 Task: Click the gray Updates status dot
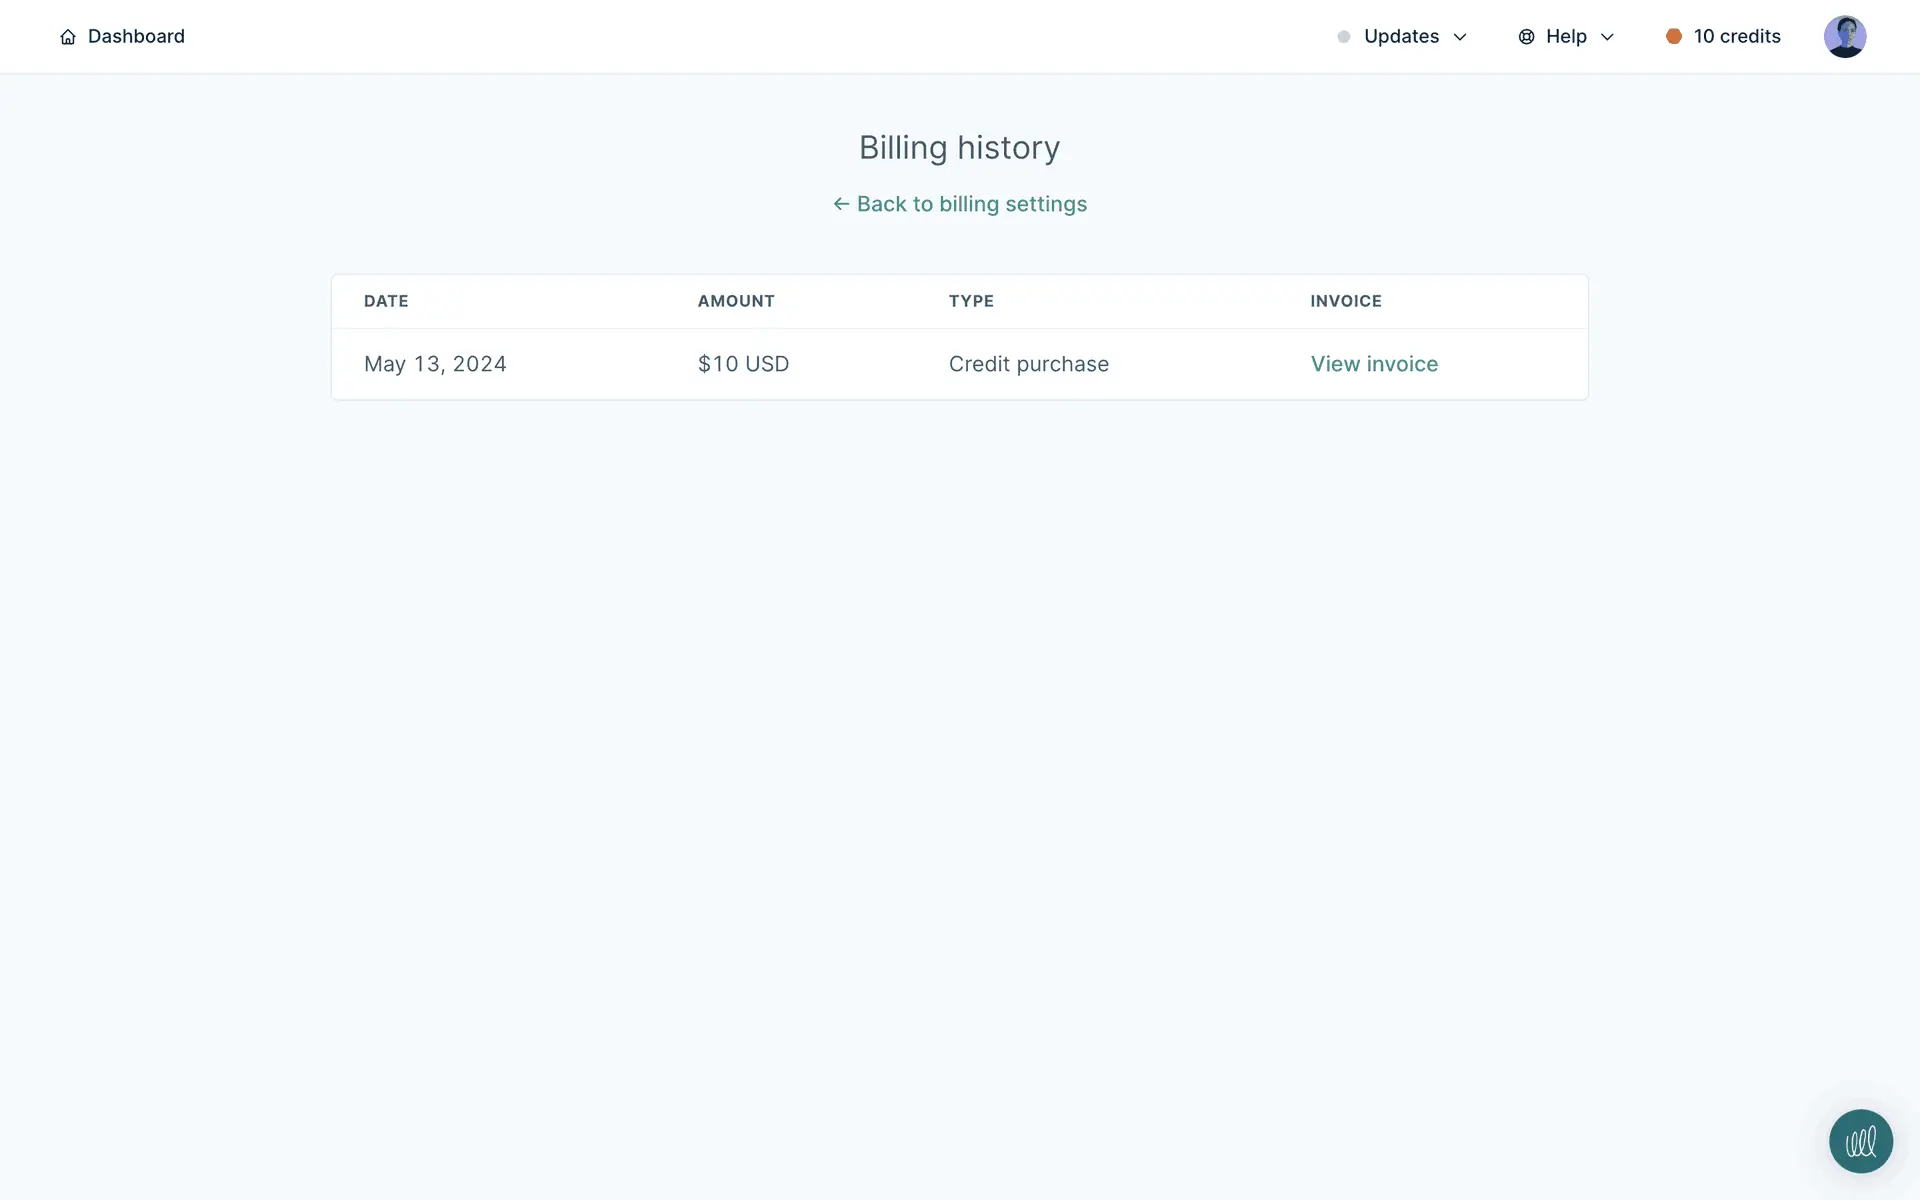click(x=1344, y=37)
